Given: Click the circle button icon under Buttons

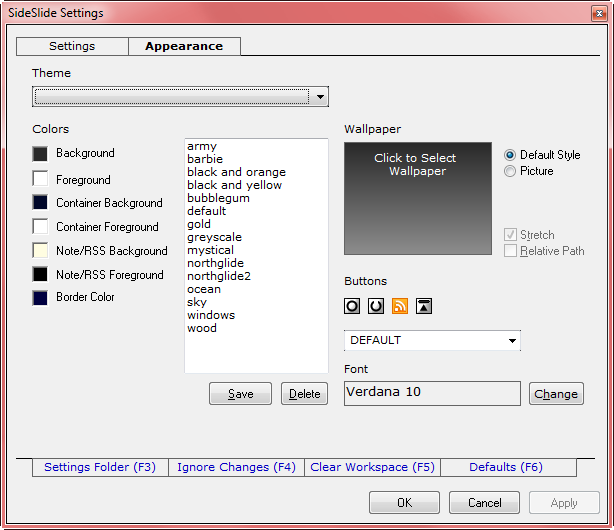Looking at the screenshot, I should [x=352, y=306].
